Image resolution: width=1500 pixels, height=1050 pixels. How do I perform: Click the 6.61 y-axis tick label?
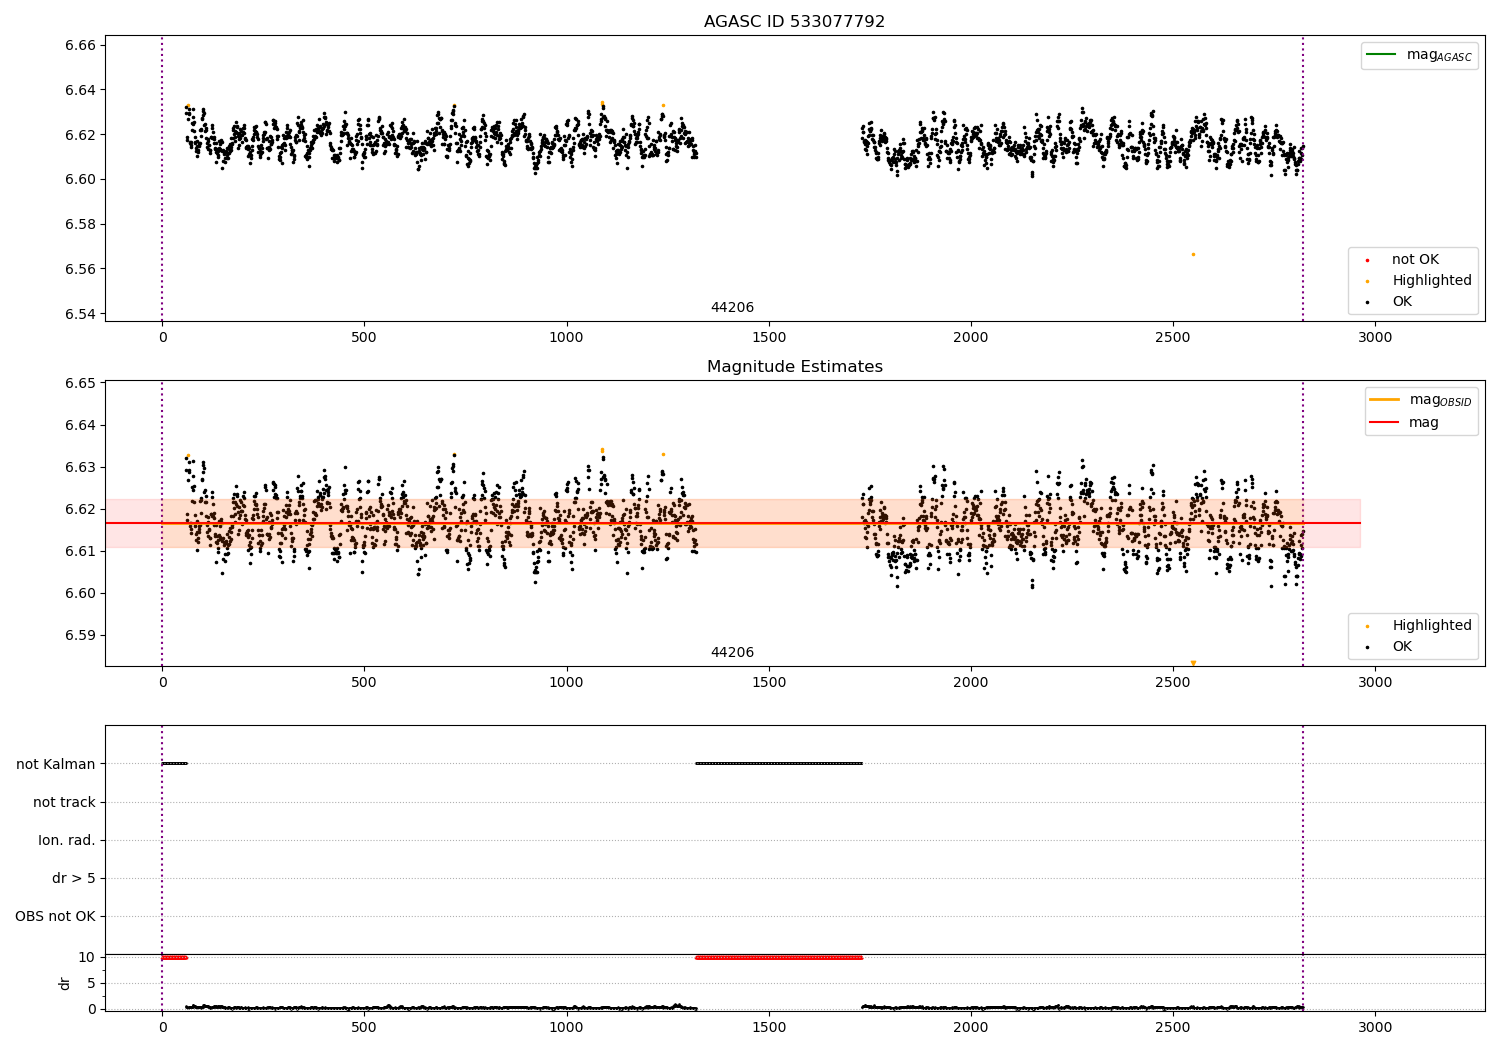click(x=81, y=552)
